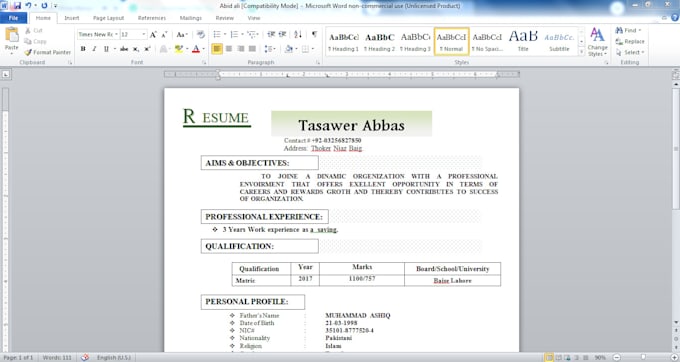This screenshot has width=680, height=362.
Task: Apply the Heading 1 style
Action: click(343, 42)
